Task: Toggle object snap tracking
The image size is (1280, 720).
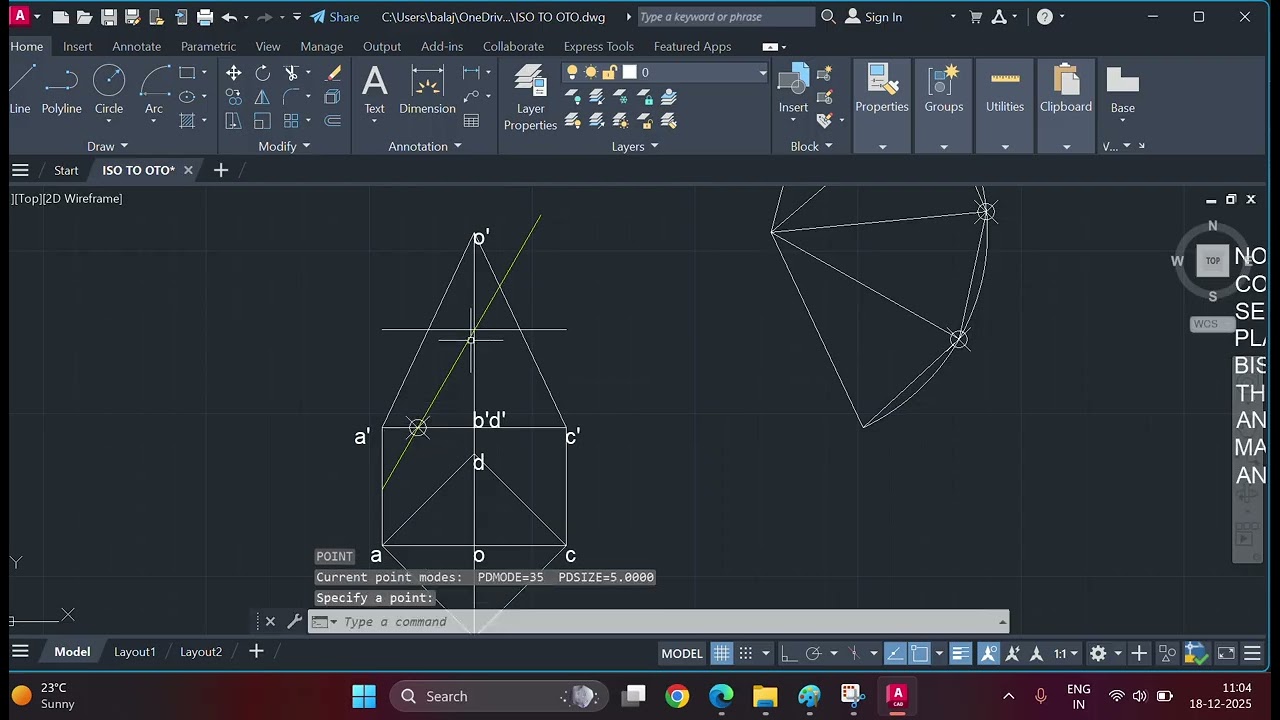Action: click(x=895, y=653)
